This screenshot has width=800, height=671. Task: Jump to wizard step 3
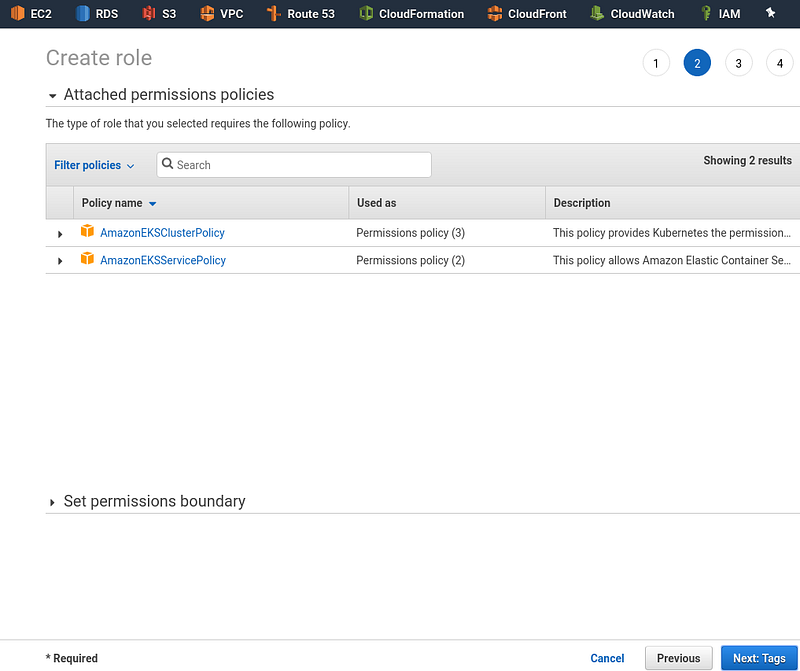(x=738, y=63)
